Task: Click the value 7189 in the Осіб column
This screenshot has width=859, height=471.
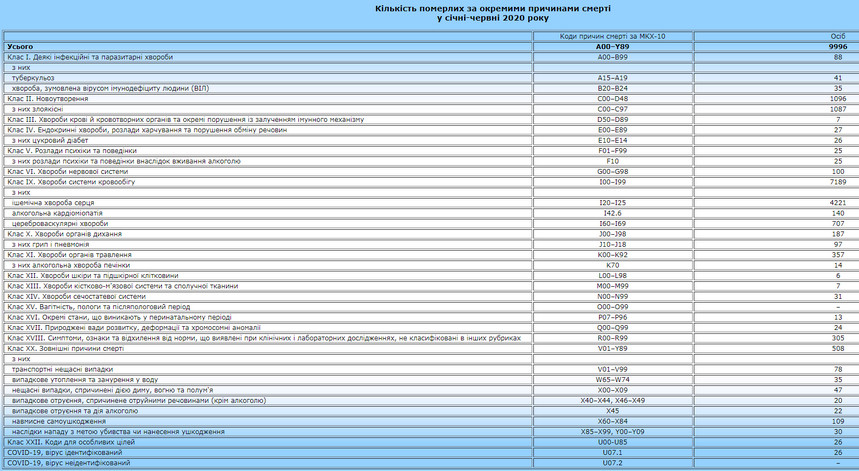Action: 838,183
